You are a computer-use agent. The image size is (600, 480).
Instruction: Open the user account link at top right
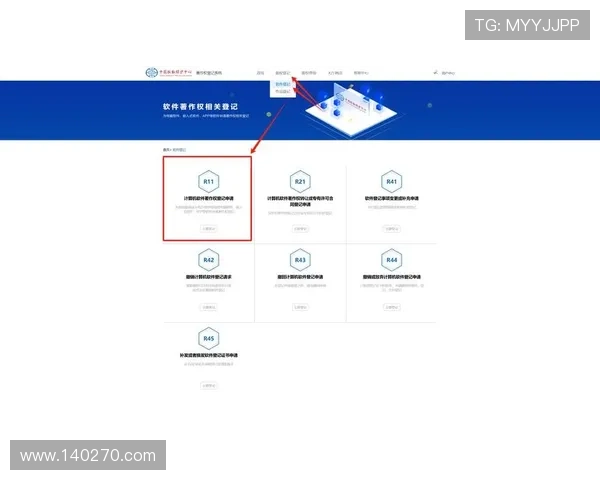(446, 73)
